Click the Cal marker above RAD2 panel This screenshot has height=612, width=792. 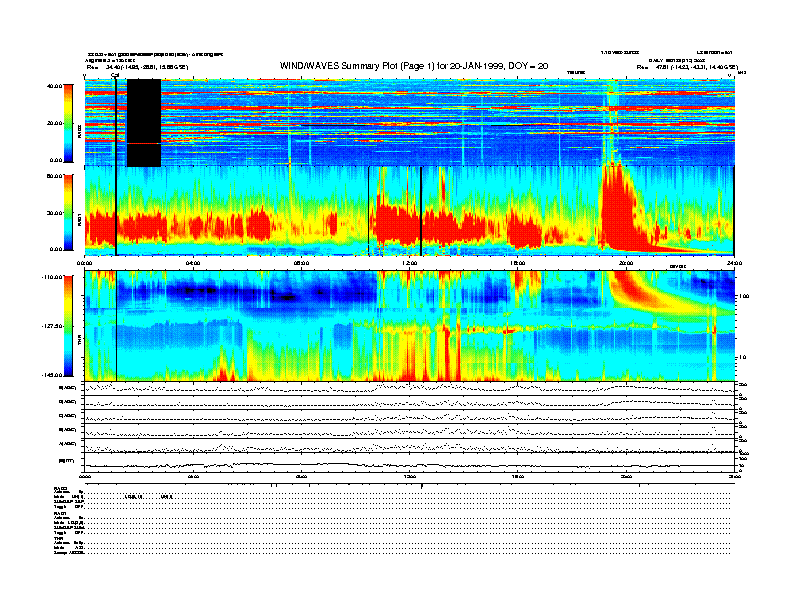tap(115, 75)
